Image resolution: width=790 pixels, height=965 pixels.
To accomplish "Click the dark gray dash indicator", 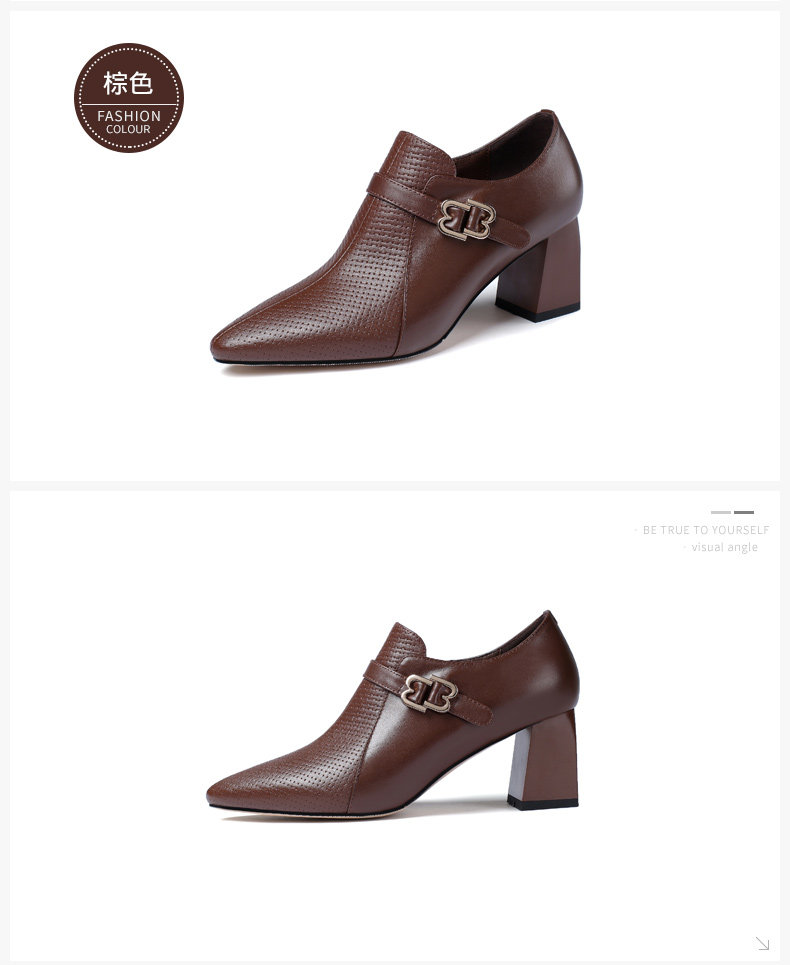I will click(x=744, y=512).
